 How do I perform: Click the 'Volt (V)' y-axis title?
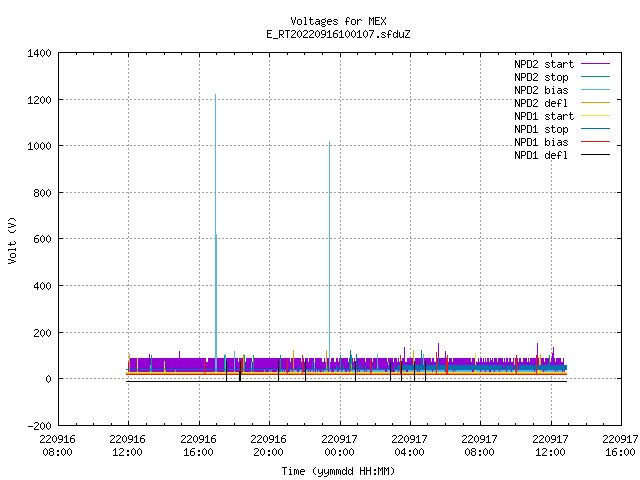click(x=12, y=241)
